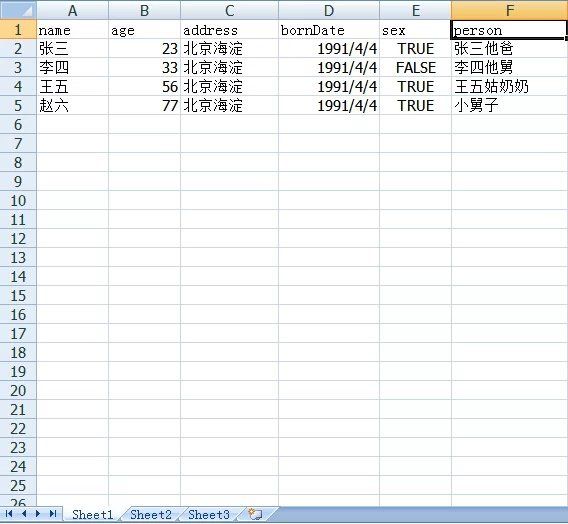Select 1991/4/4 date in row 3
Screen dimensions: 568x524
coord(329,67)
